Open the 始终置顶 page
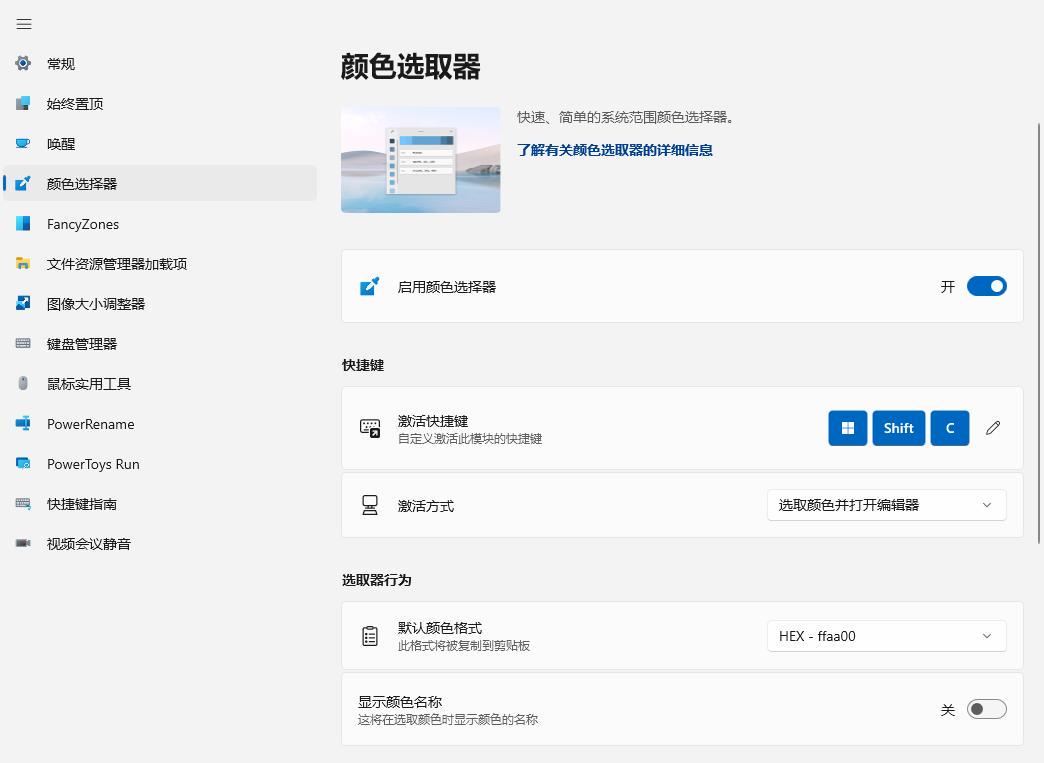 click(160, 103)
